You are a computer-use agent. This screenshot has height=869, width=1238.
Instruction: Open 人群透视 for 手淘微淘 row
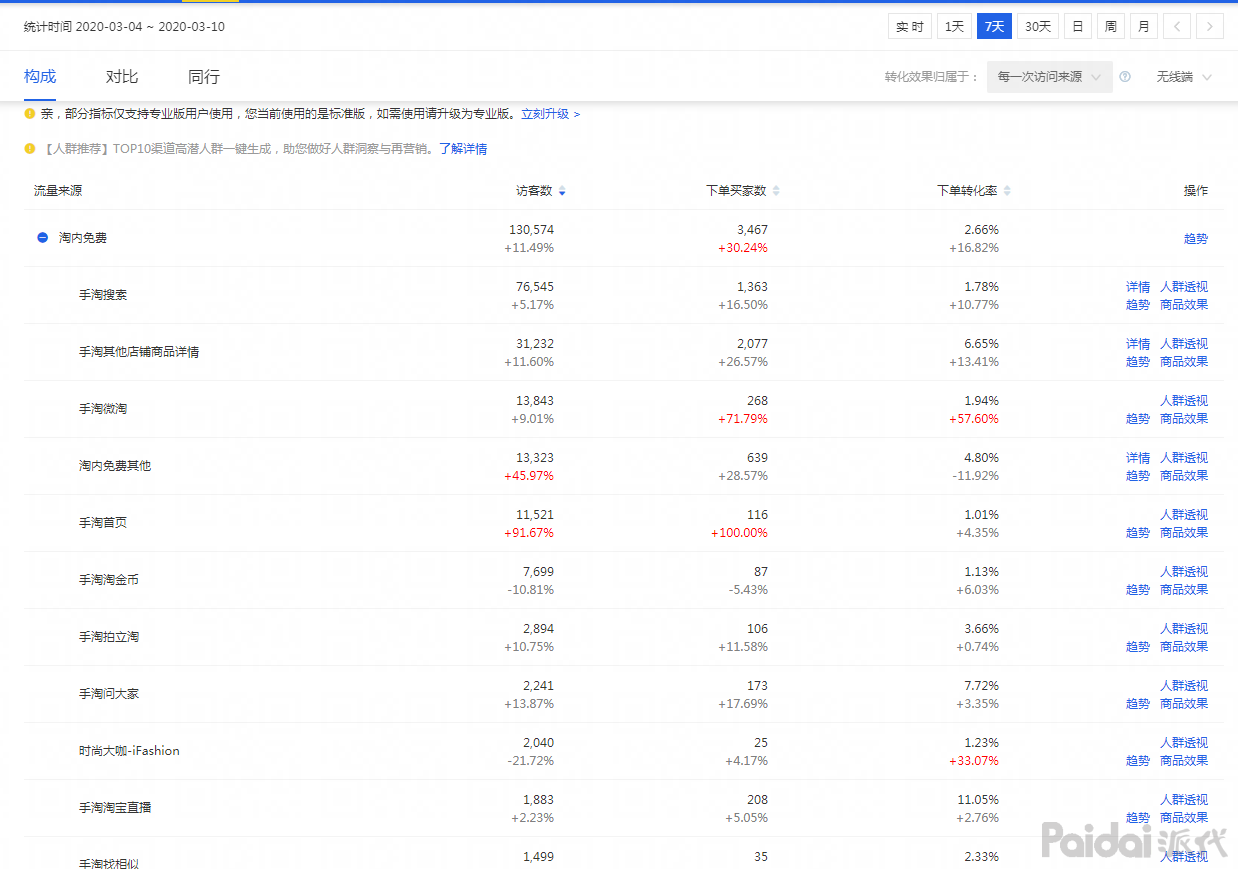(x=1184, y=401)
